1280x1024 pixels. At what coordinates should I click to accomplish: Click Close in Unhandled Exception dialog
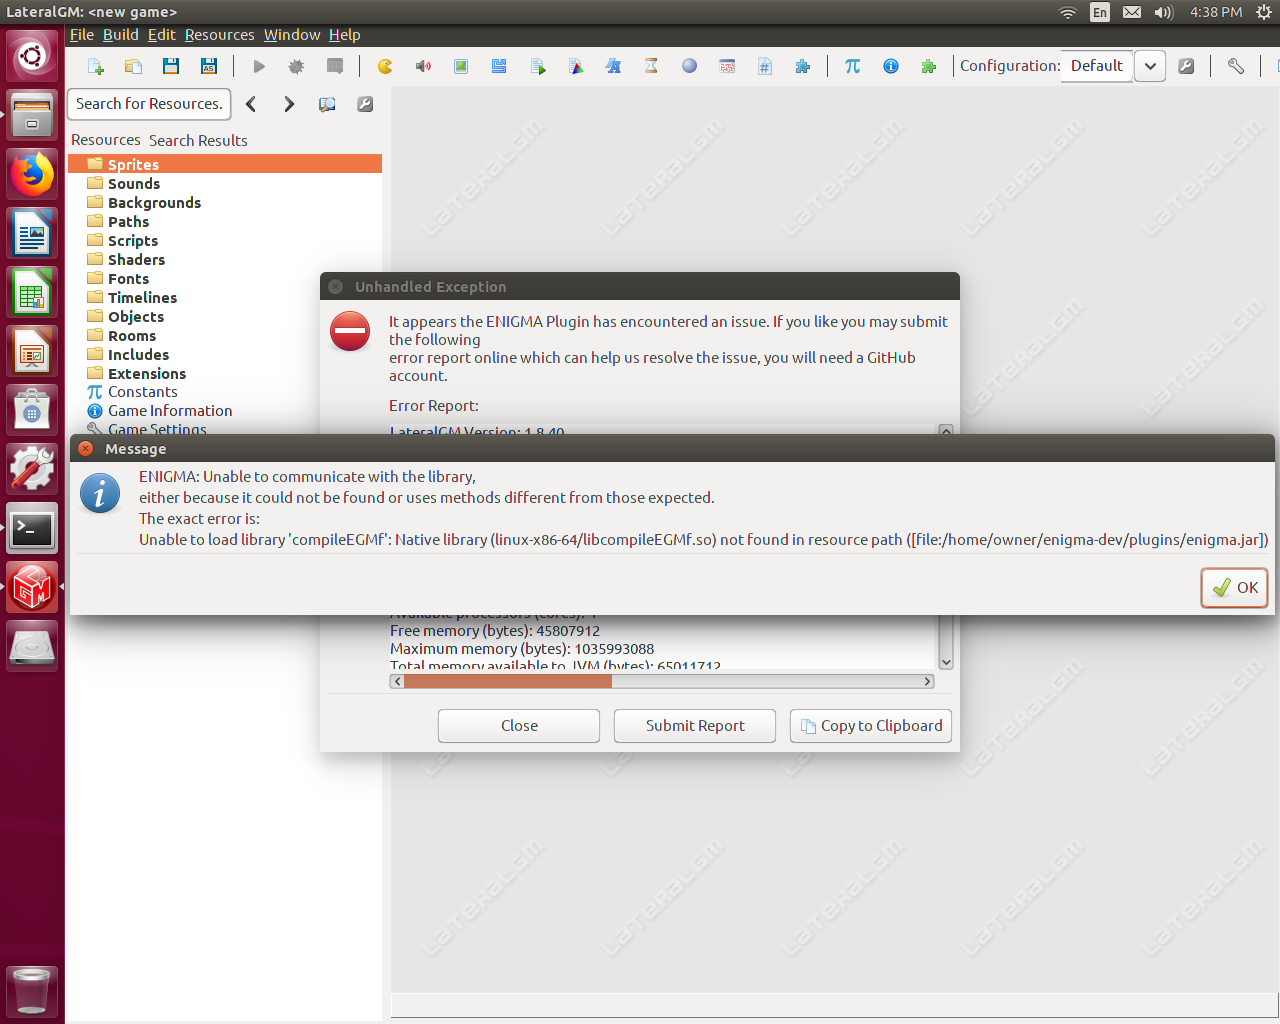pos(519,726)
